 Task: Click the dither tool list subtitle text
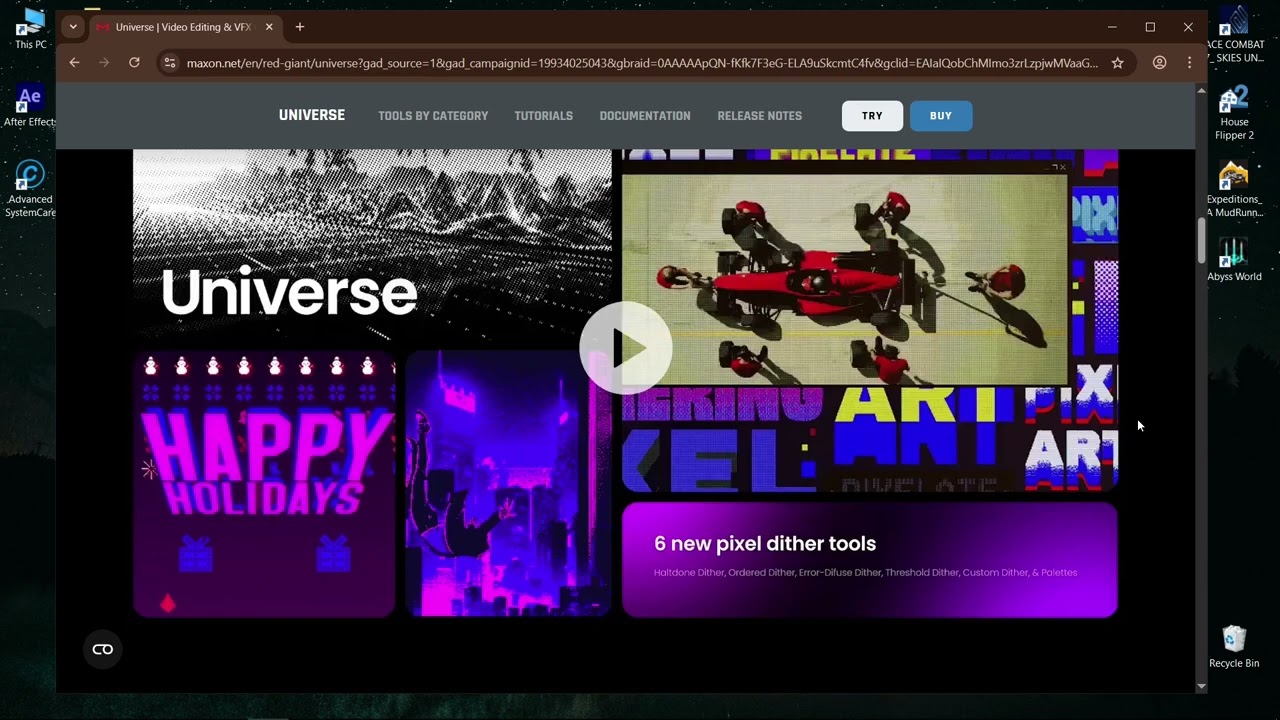tap(865, 573)
